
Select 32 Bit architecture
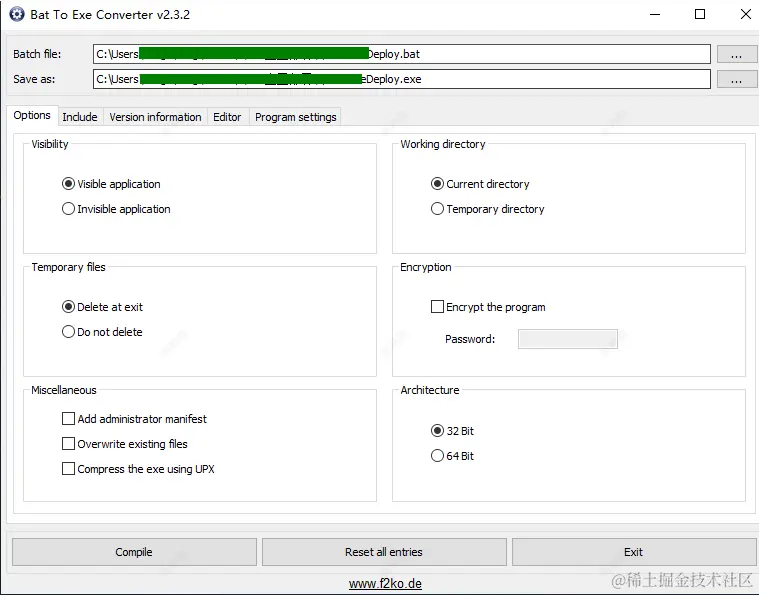pos(452,431)
